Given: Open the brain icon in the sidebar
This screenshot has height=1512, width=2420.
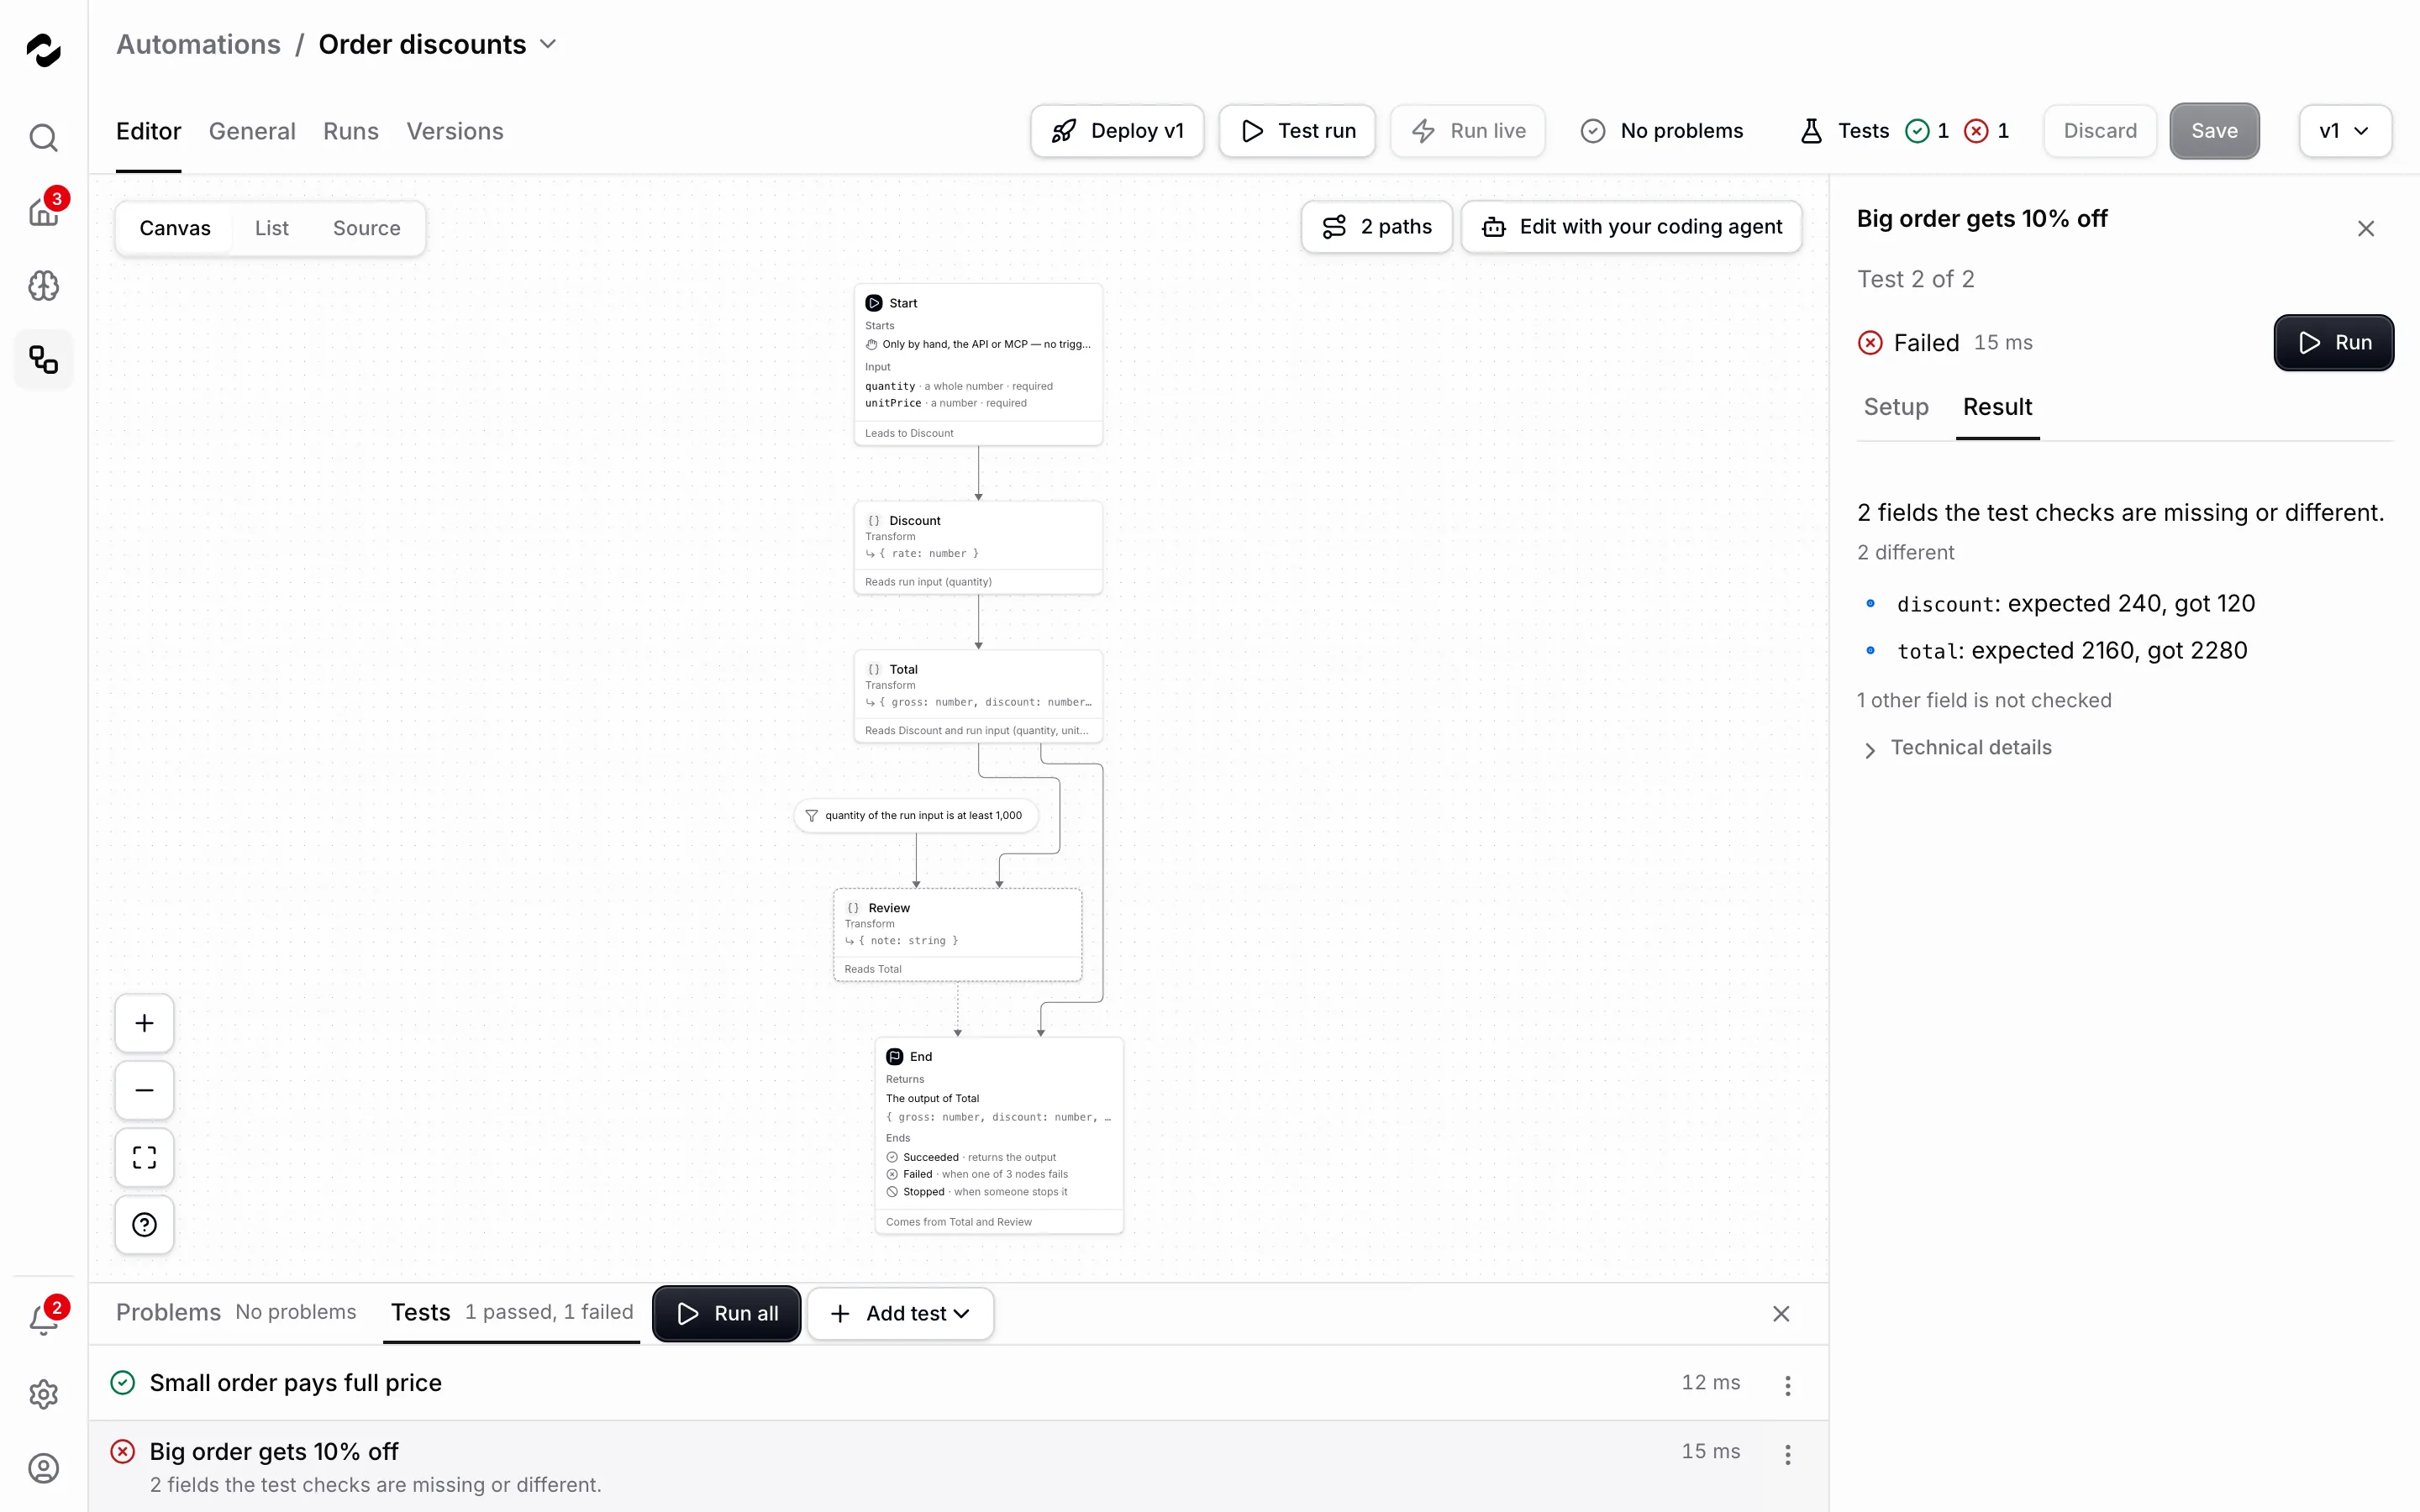Looking at the screenshot, I should tap(43, 286).
